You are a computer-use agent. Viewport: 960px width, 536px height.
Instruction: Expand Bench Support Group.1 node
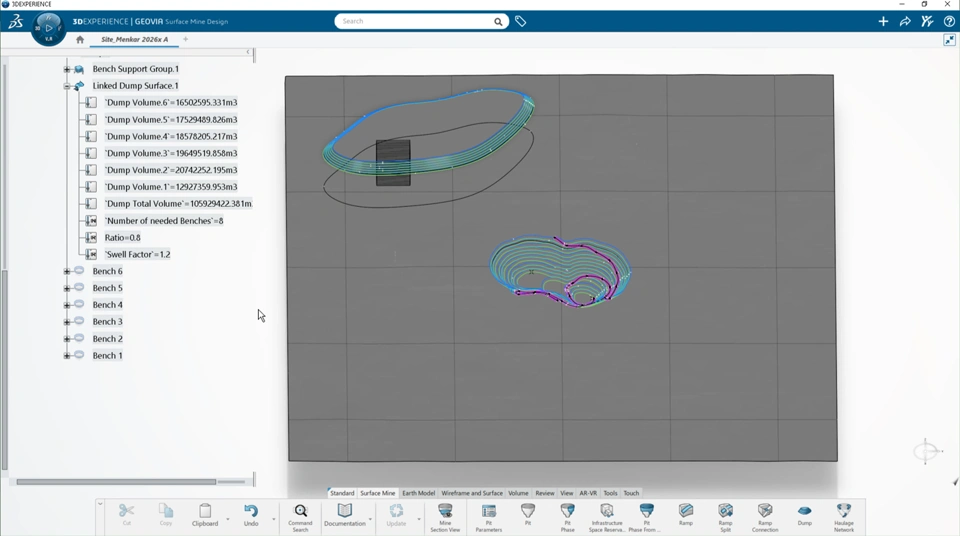click(67, 69)
